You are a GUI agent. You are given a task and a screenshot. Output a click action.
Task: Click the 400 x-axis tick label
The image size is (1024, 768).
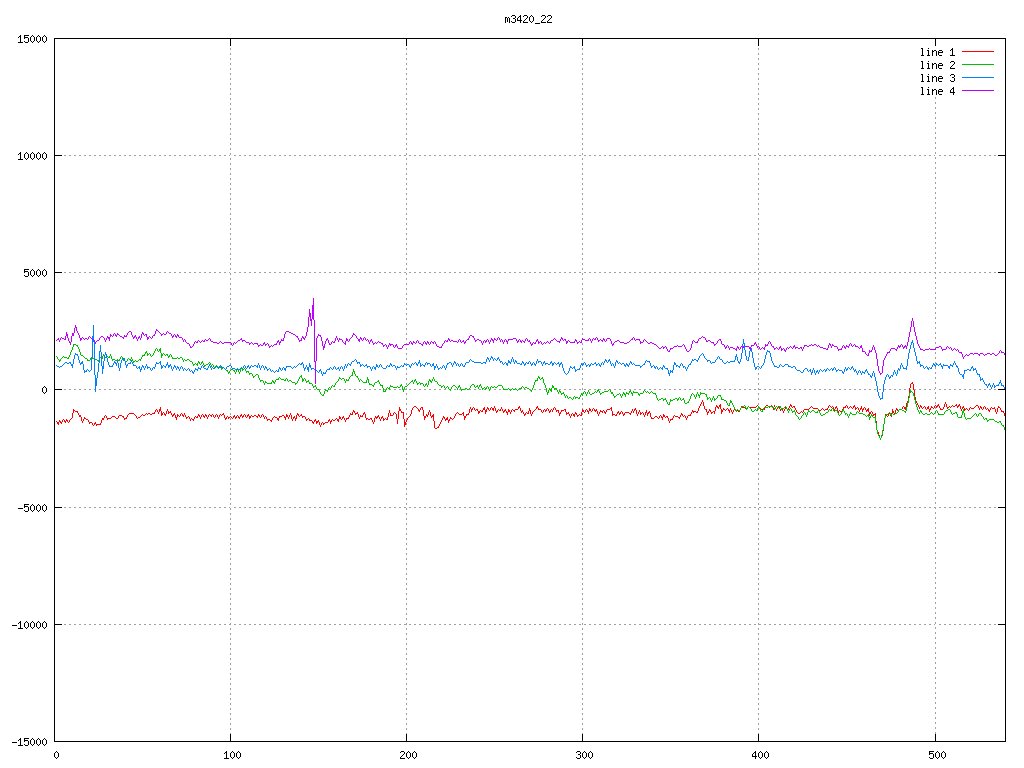(x=759, y=756)
